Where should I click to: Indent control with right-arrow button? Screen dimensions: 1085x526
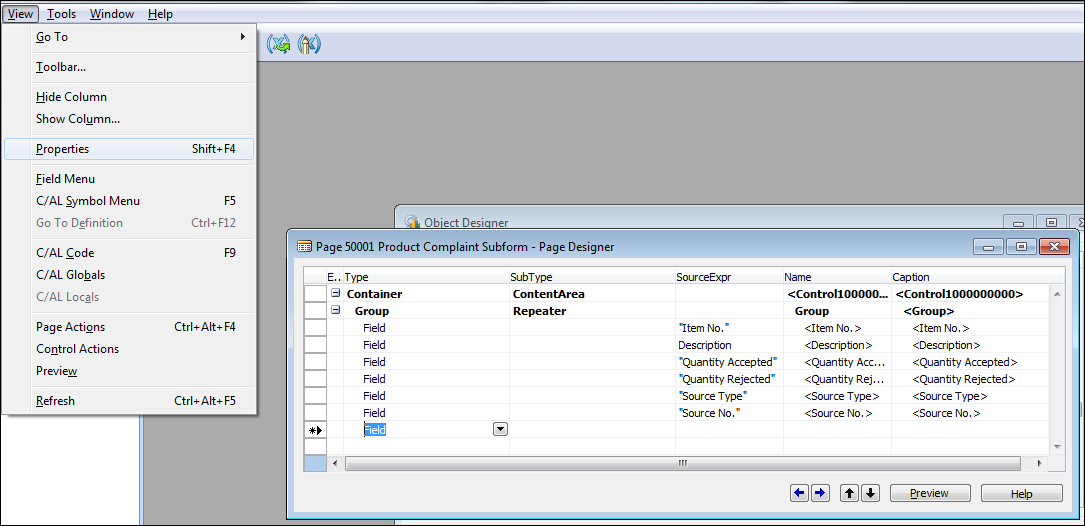point(820,493)
